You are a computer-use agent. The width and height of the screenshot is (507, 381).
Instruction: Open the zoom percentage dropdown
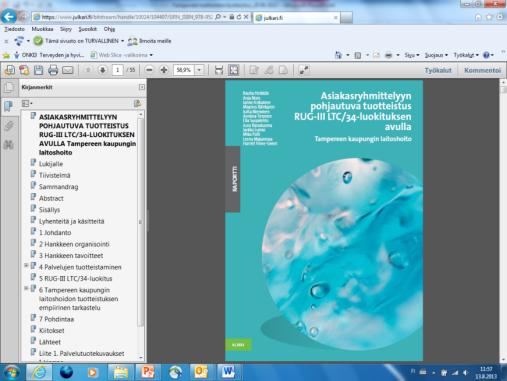[199, 70]
